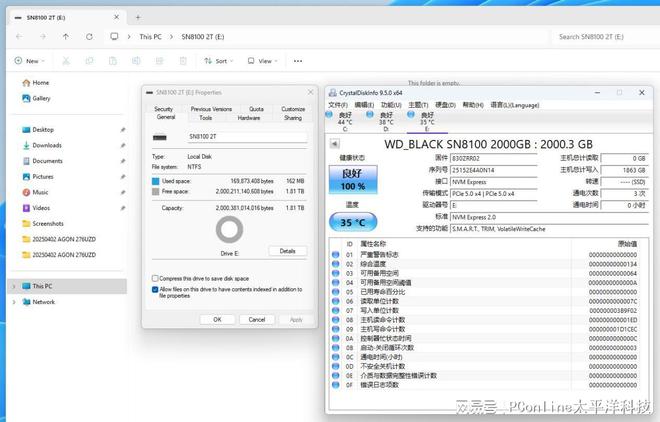Screen dimensions: 660x422
Task: Click OK in Properties dialog
Action: pos(217,319)
